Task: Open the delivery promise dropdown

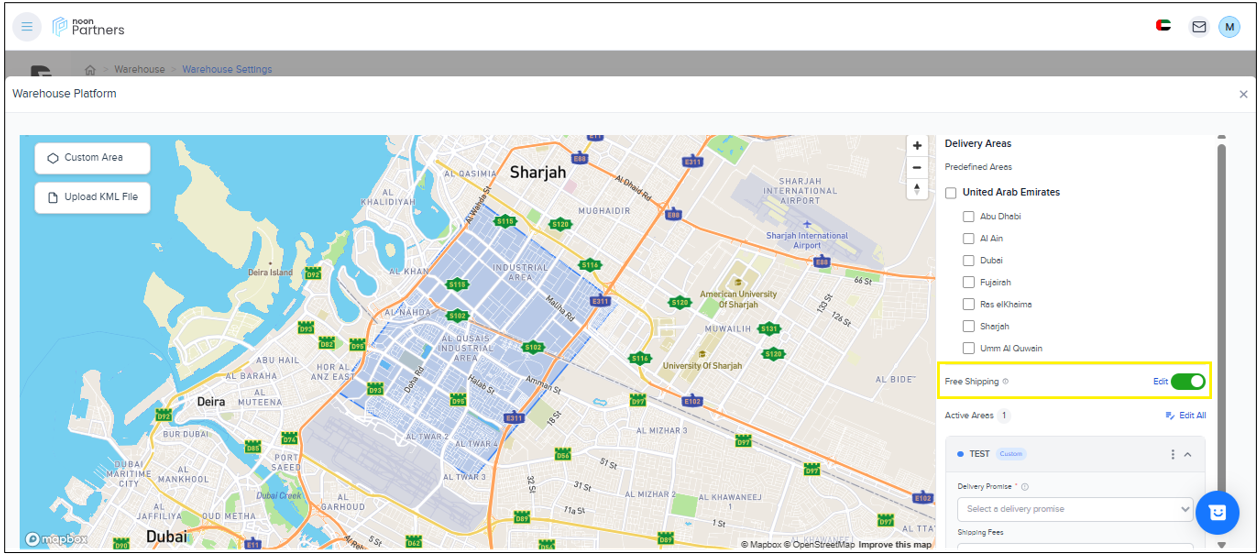Action: [x=1075, y=509]
